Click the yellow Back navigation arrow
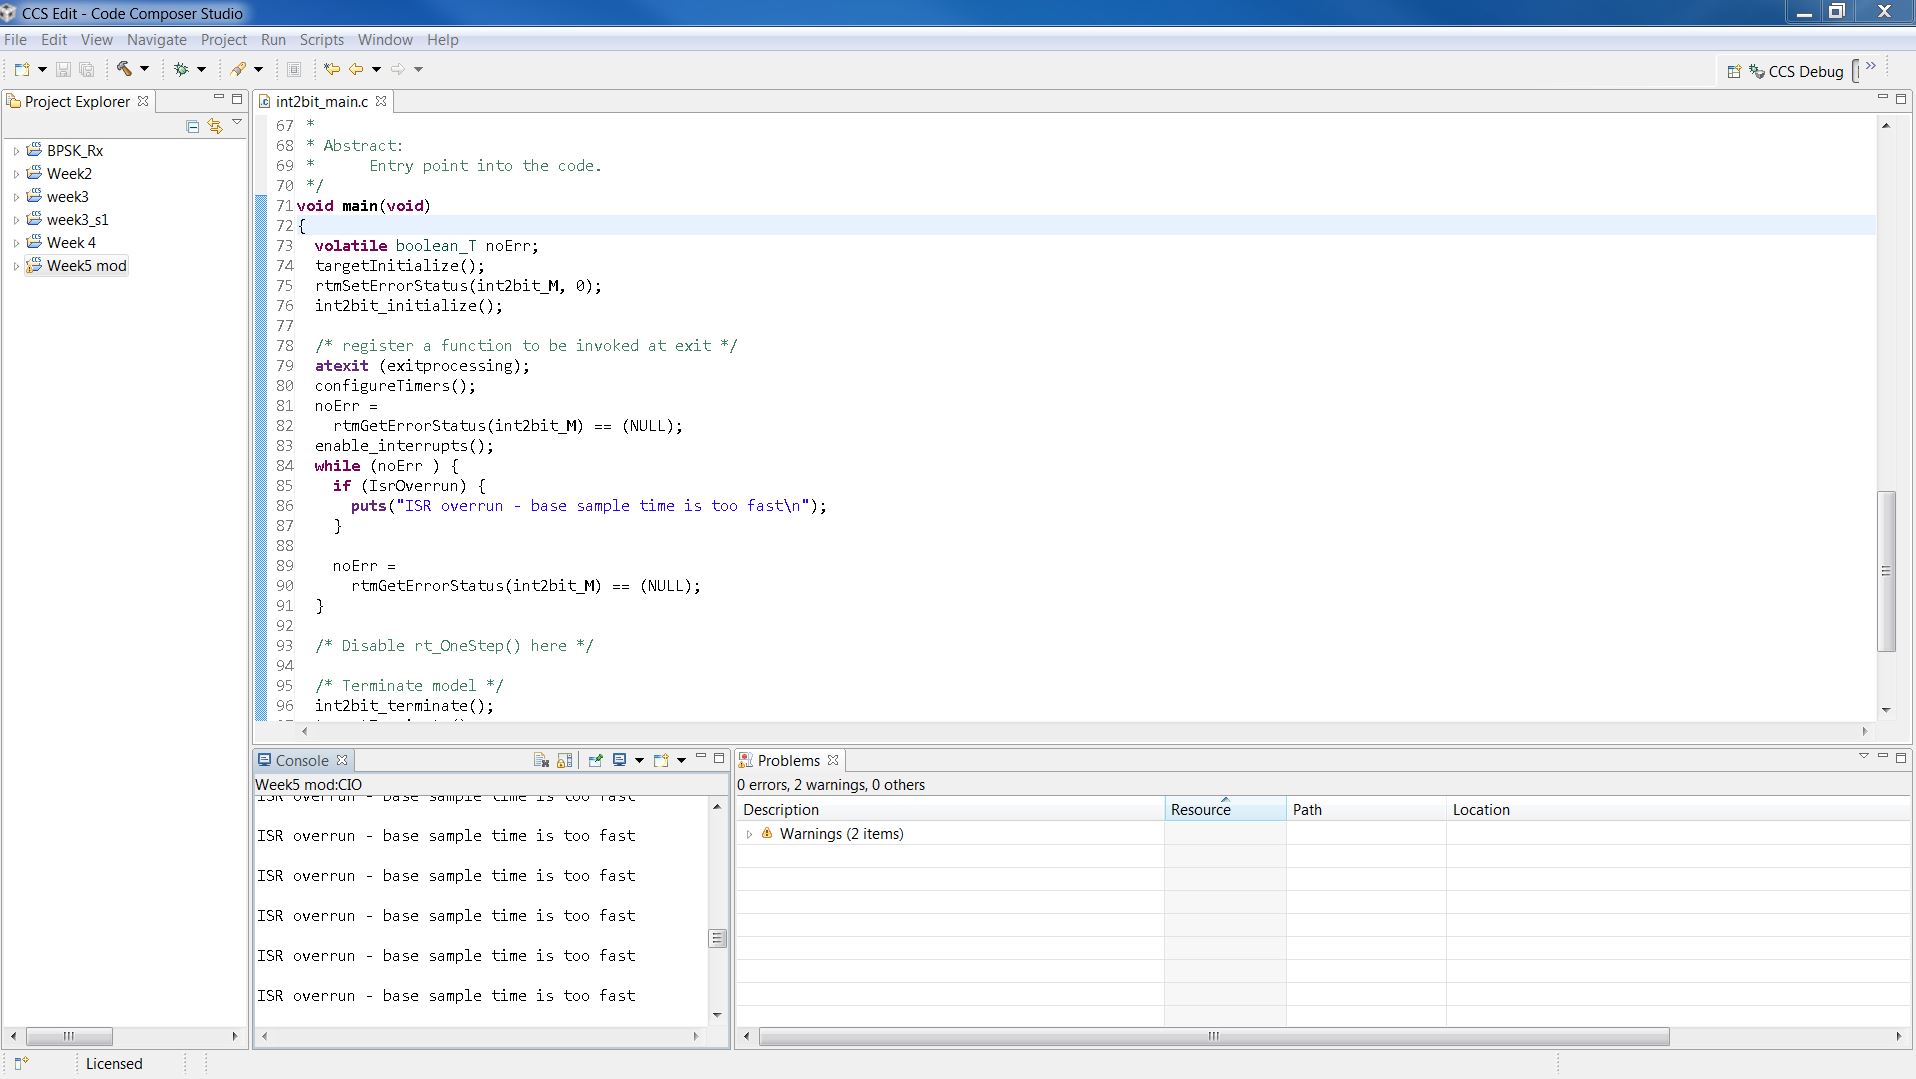Screen dimensions: 1916x1079 (356, 69)
